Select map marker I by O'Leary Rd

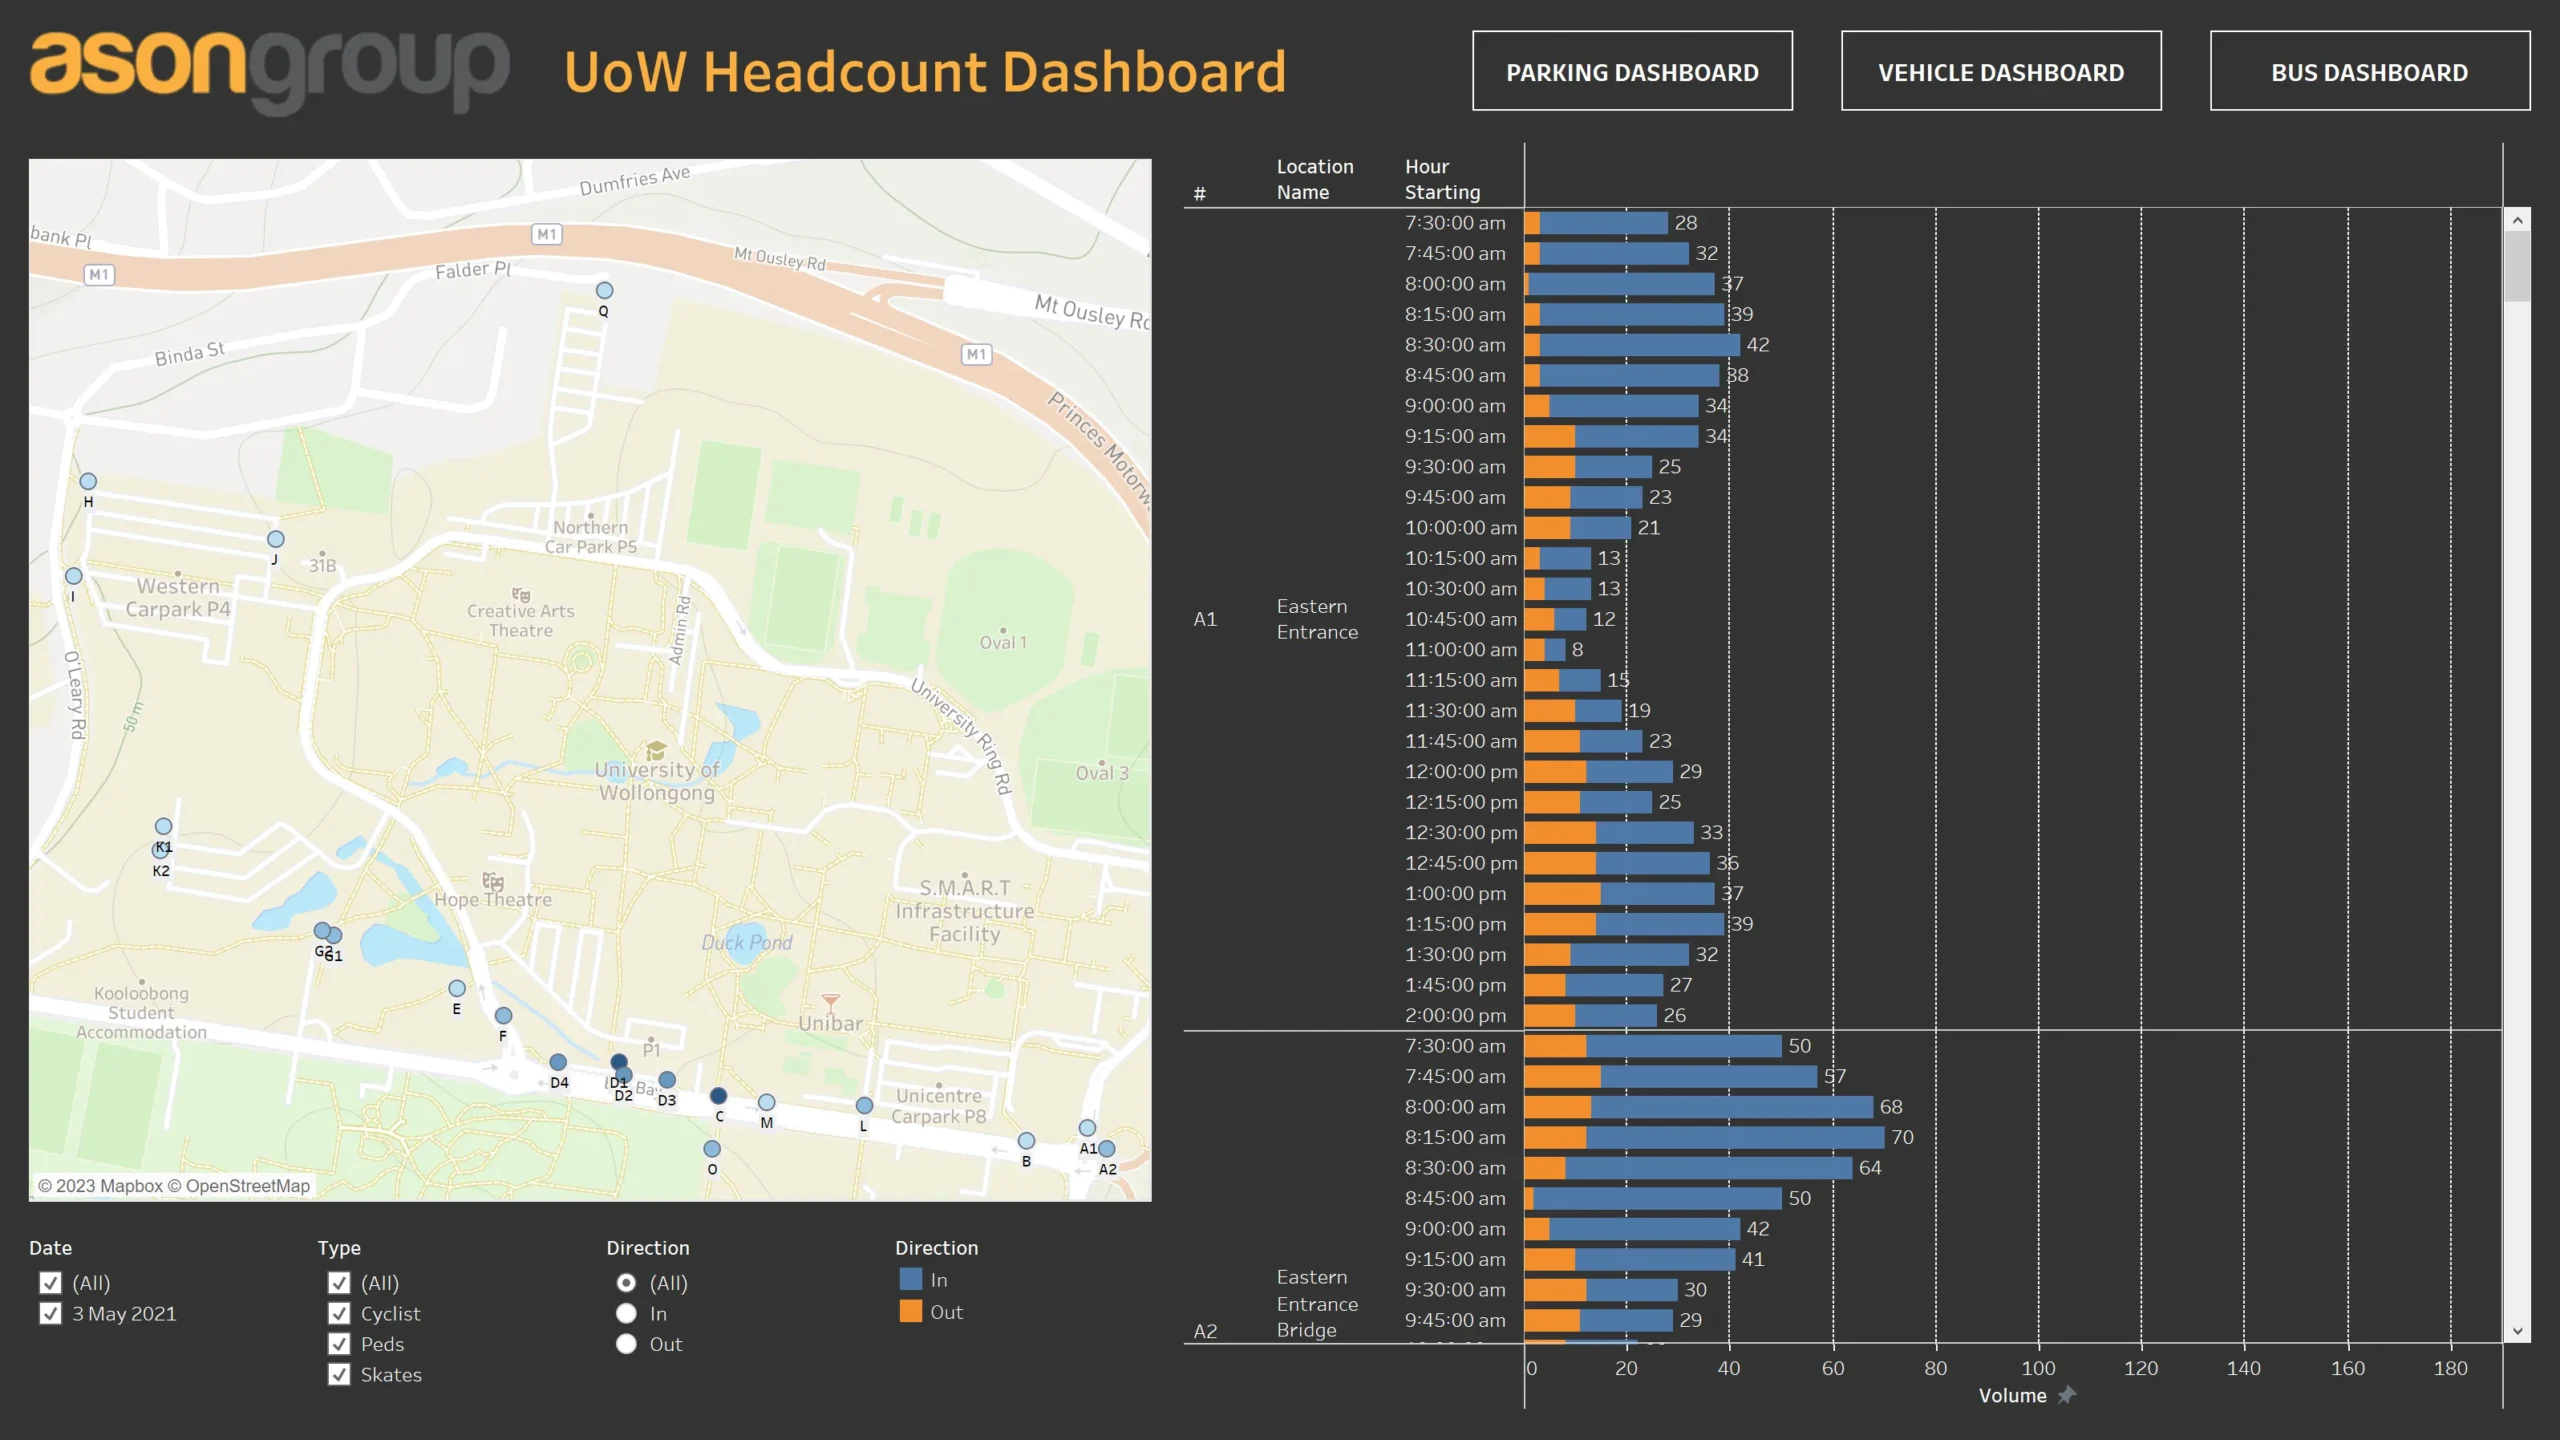[x=74, y=576]
